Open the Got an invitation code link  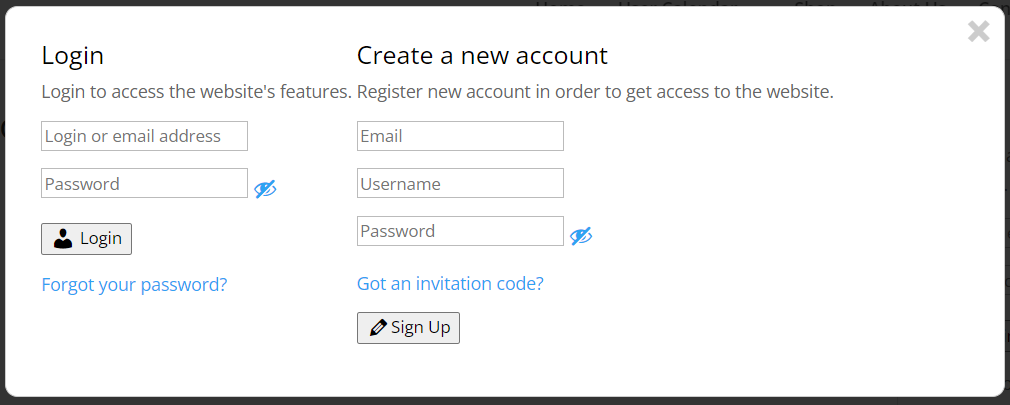pyautogui.click(x=450, y=283)
